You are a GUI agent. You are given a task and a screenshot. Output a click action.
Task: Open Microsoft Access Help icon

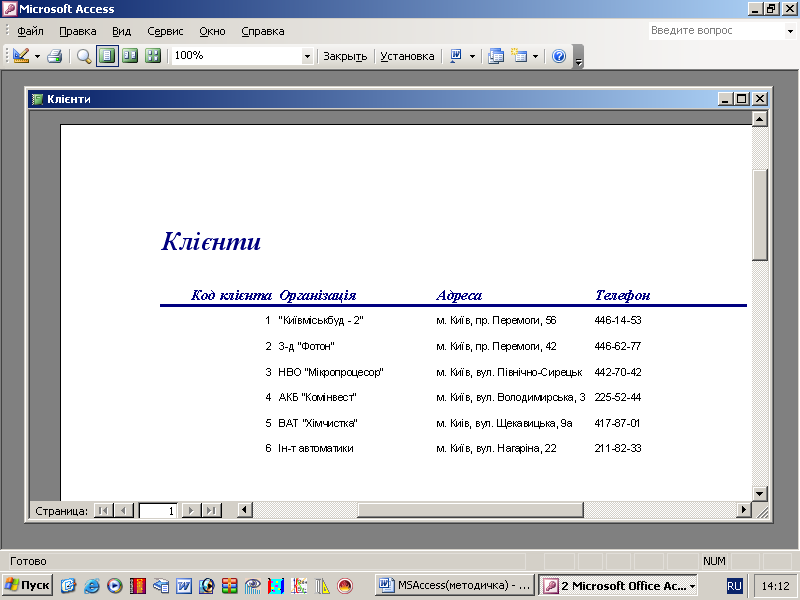[x=559, y=56]
